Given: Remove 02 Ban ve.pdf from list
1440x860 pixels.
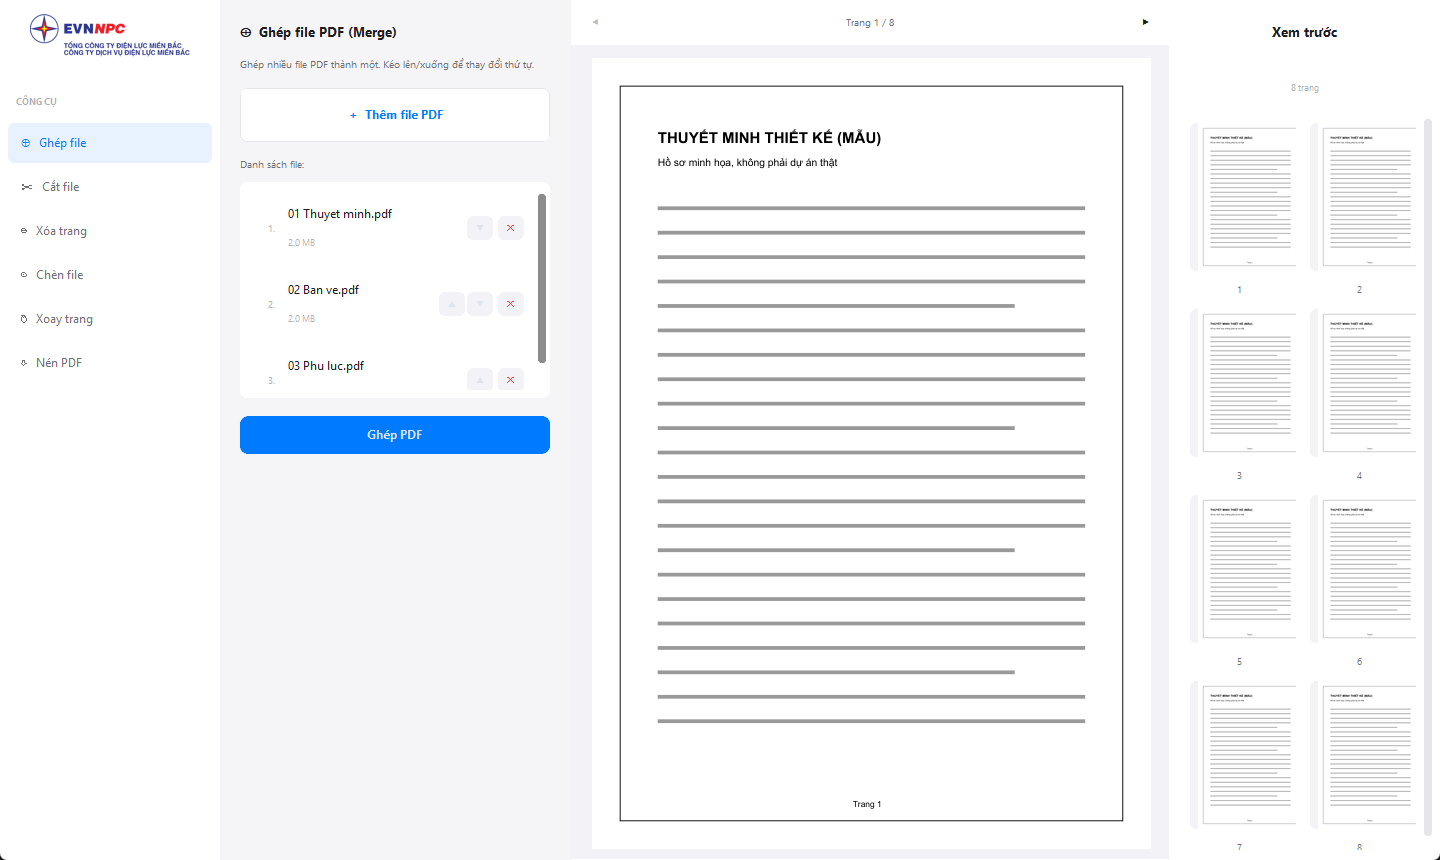Looking at the screenshot, I should tap(510, 304).
